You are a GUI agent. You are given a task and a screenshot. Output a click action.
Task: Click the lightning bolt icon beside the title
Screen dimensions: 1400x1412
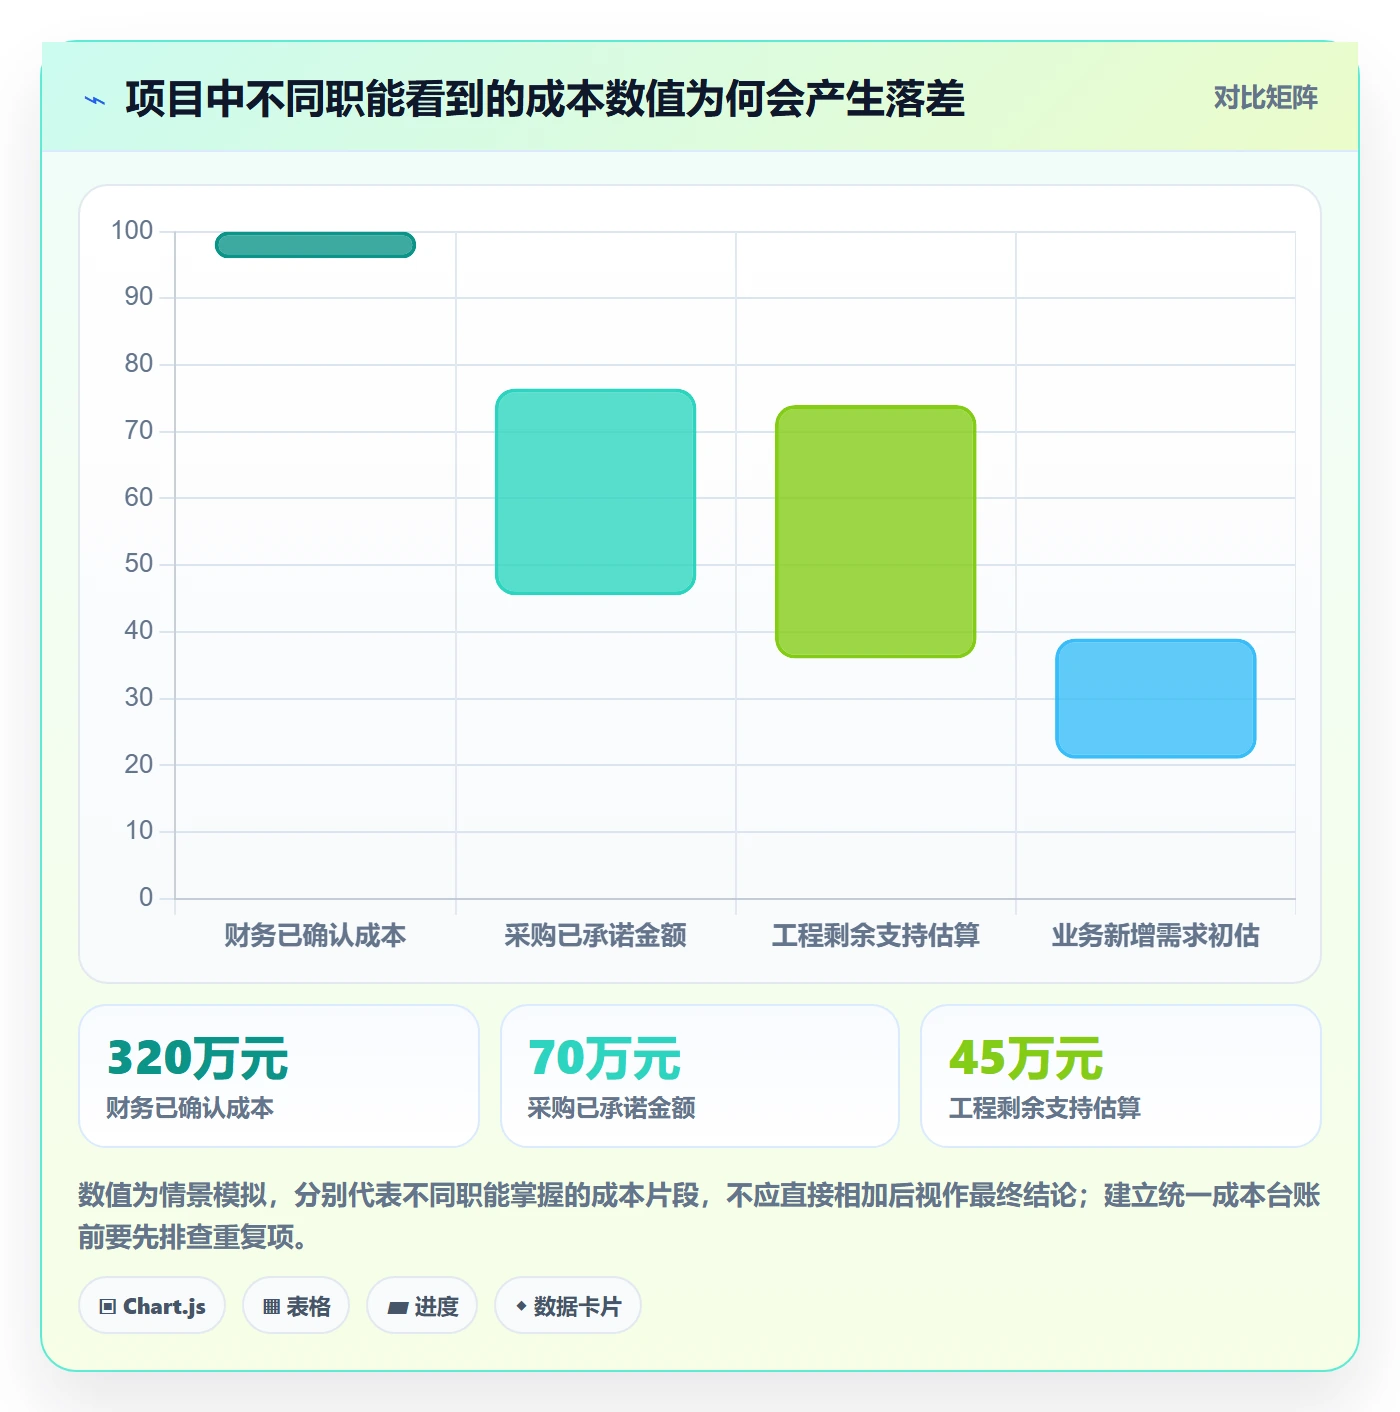coord(95,100)
